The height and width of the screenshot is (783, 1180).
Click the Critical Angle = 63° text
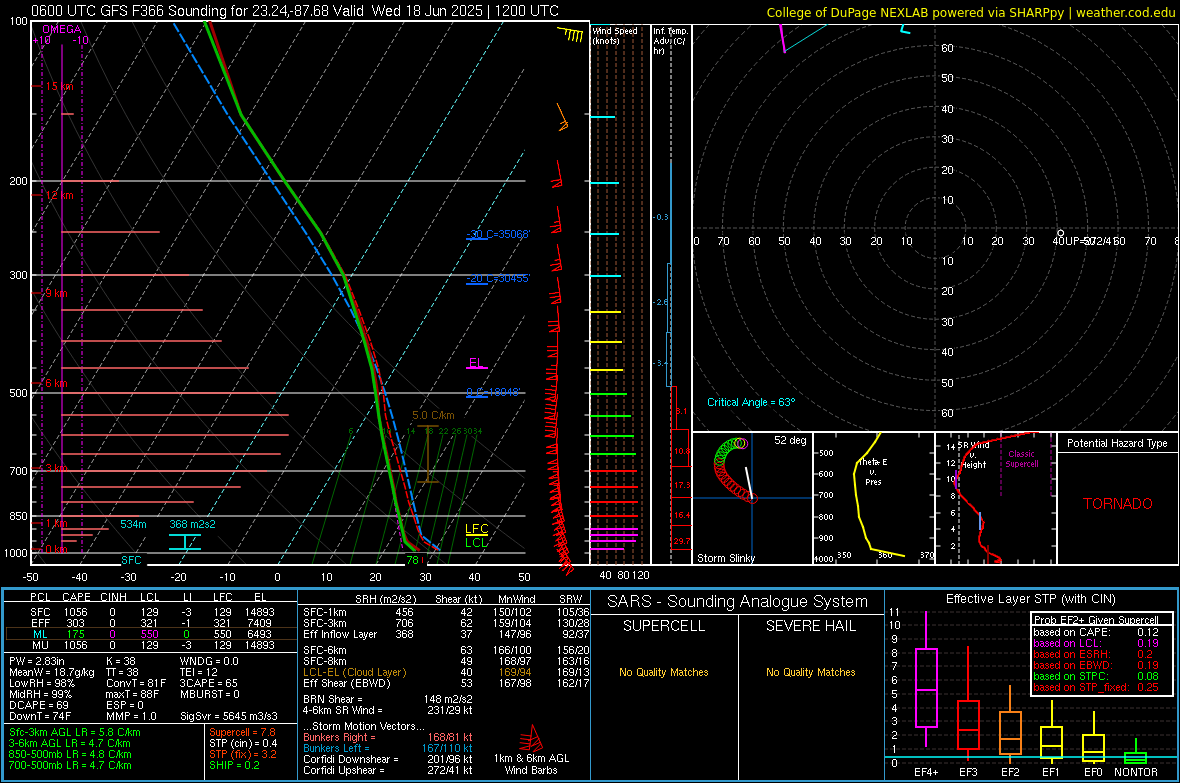pyautogui.click(x=751, y=402)
